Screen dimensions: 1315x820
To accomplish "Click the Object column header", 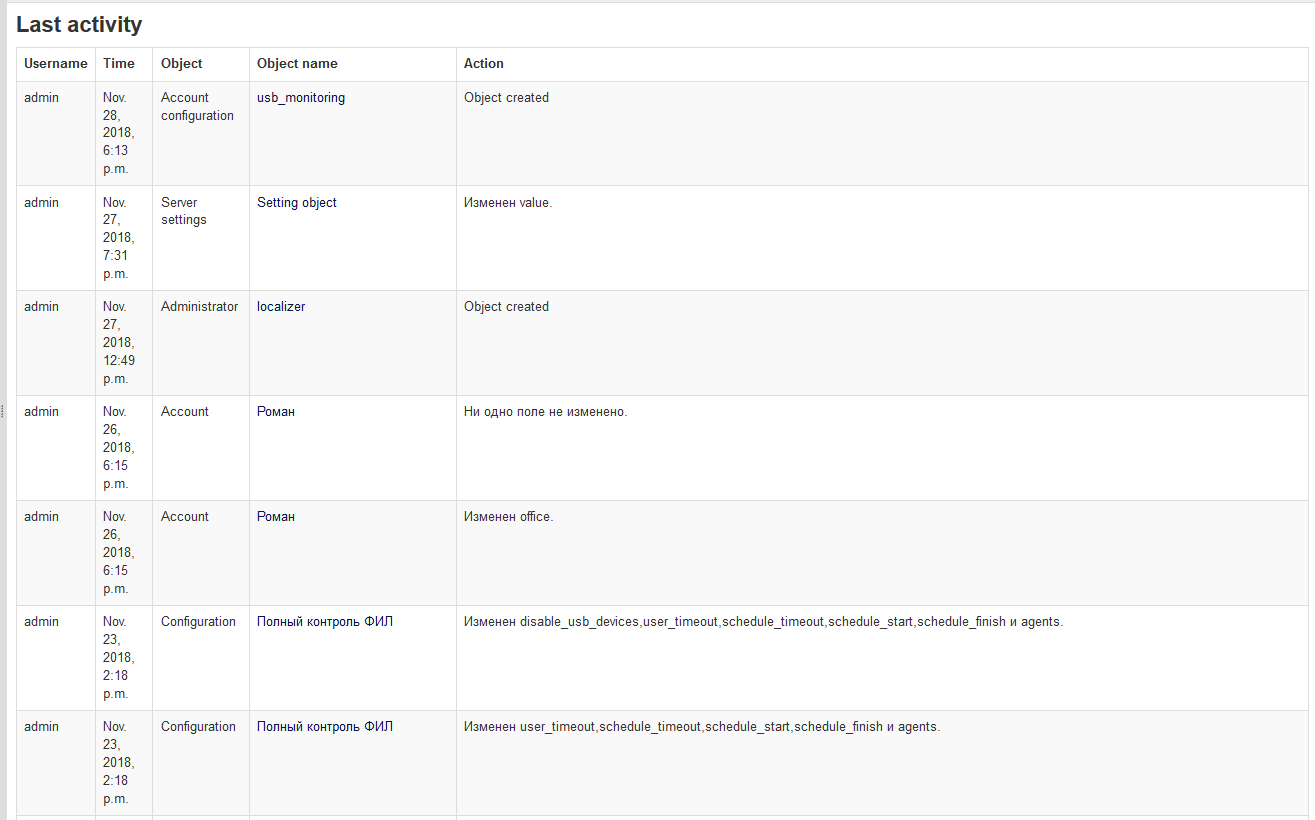I will pos(181,64).
